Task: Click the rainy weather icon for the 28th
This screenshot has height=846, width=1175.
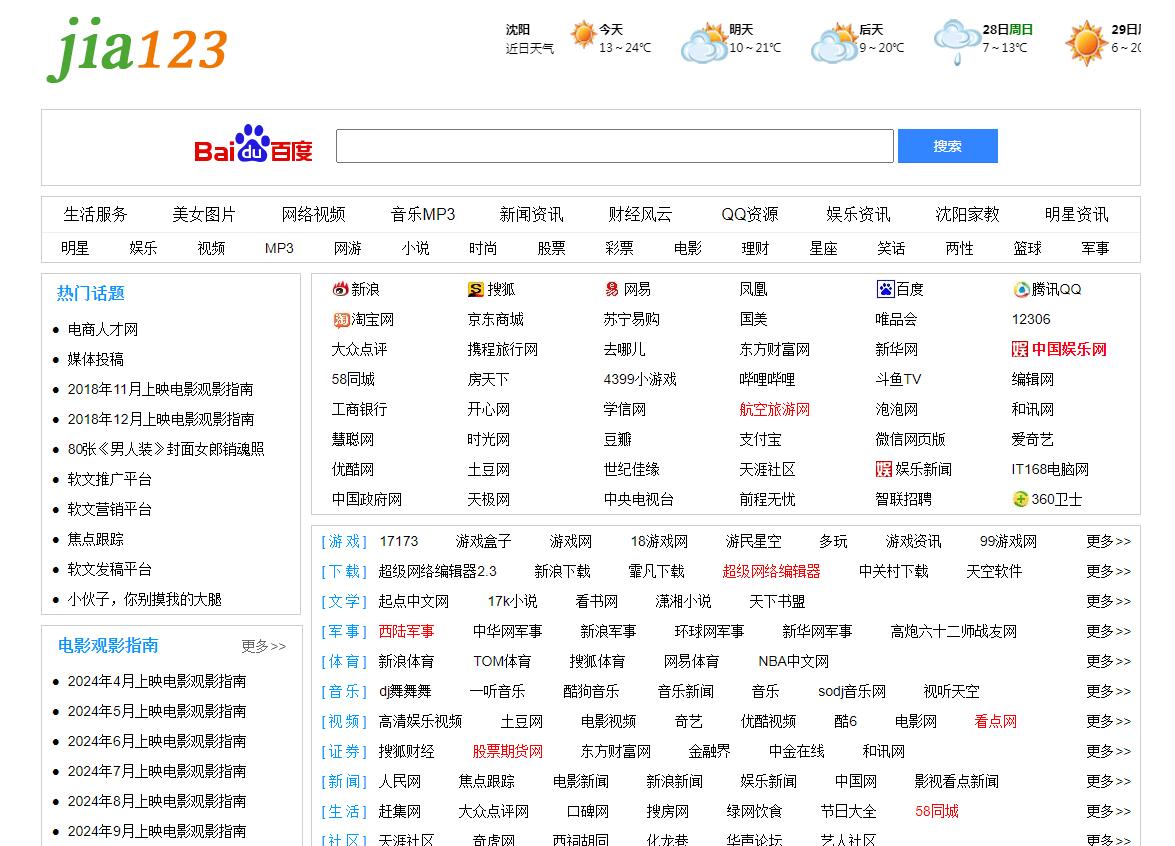Action: click(957, 41)
